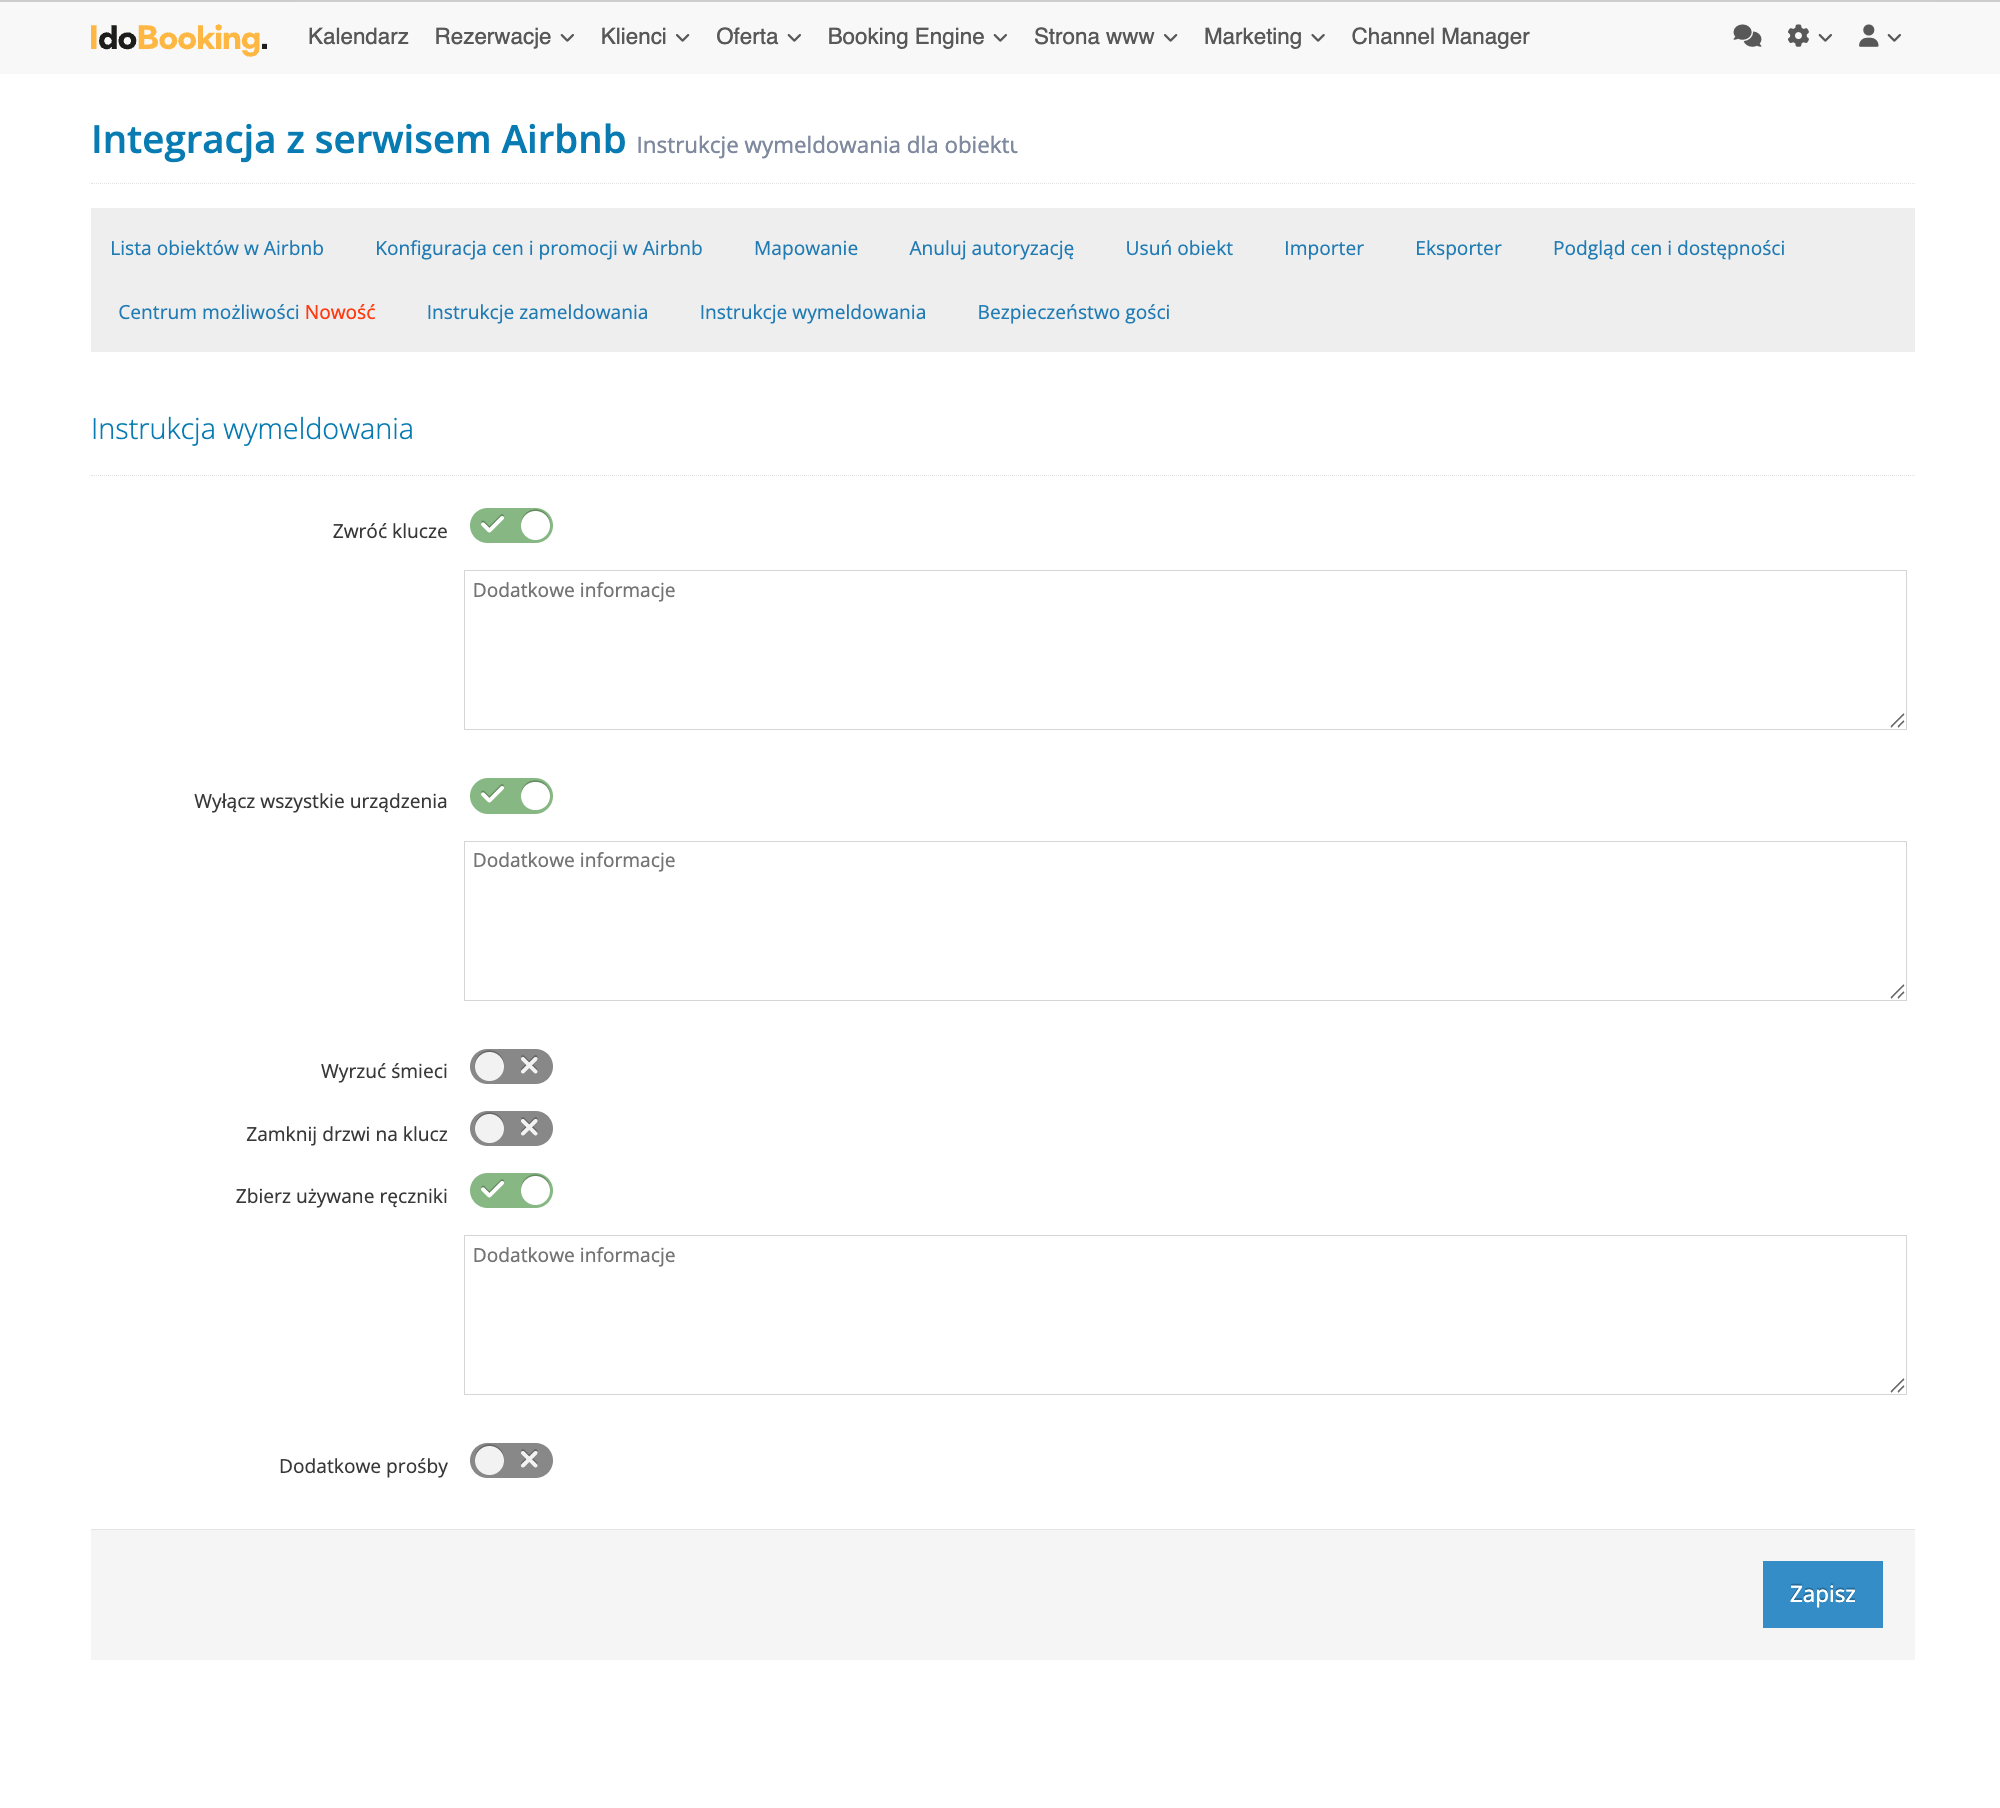Open the Marketing dropdown menu

point(1263,37)
